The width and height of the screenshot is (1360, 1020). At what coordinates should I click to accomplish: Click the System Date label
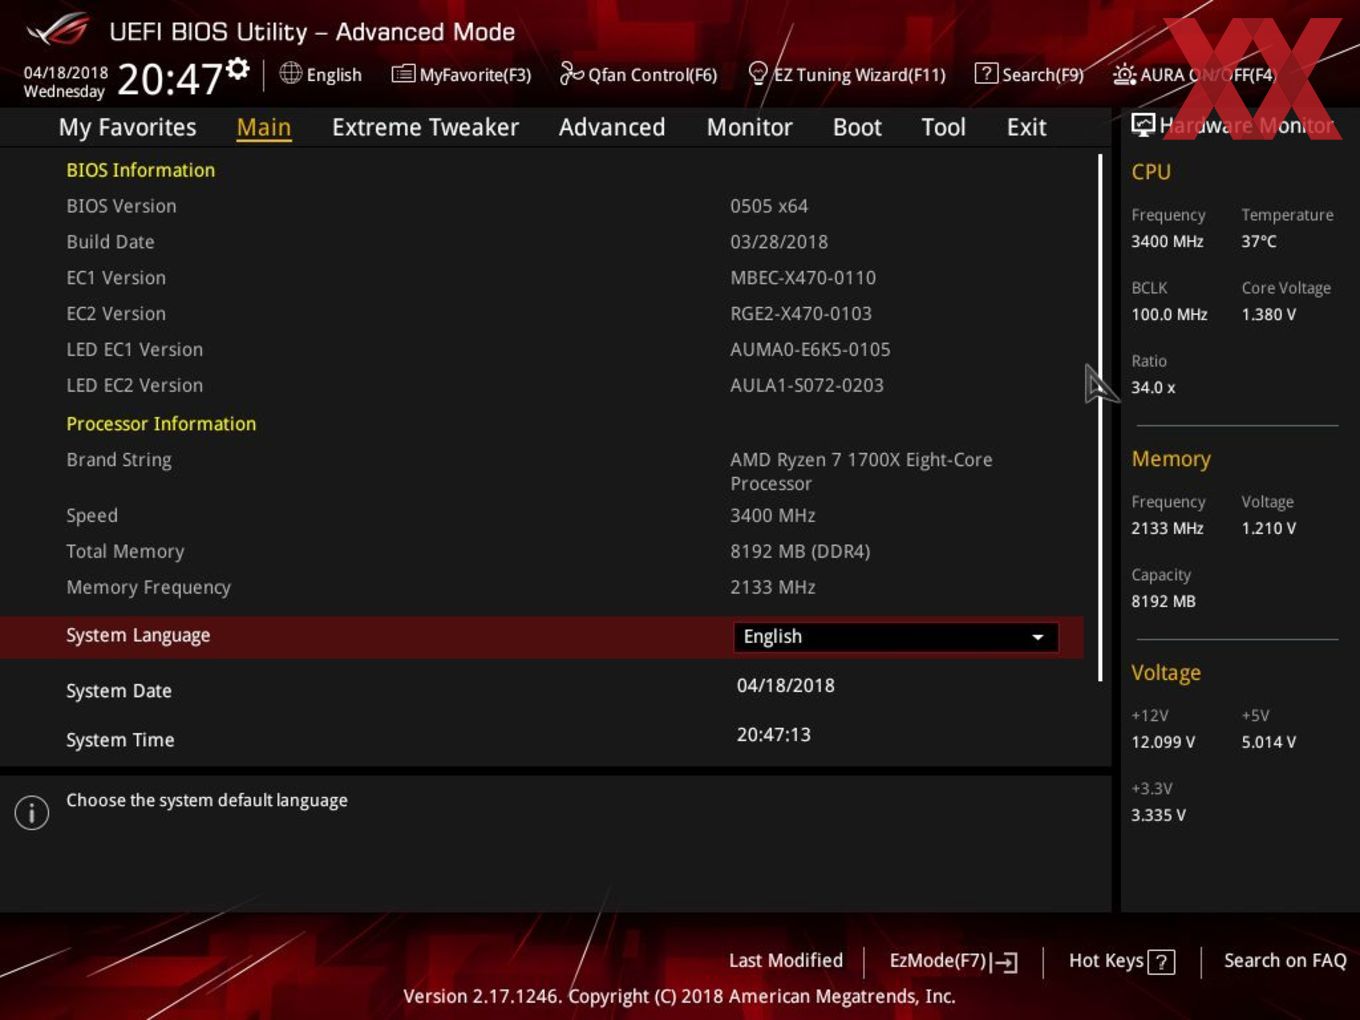(119, 691)
